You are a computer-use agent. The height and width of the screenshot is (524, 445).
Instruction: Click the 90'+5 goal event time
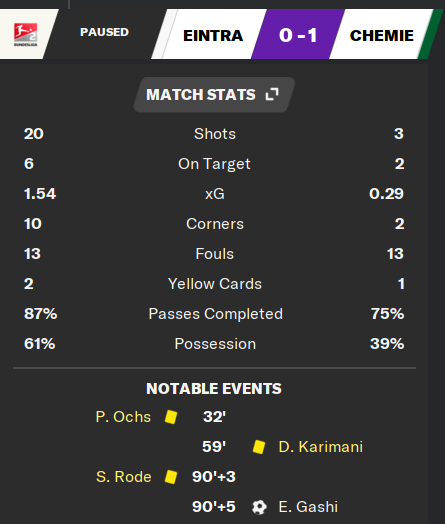[x=214, y=507]
